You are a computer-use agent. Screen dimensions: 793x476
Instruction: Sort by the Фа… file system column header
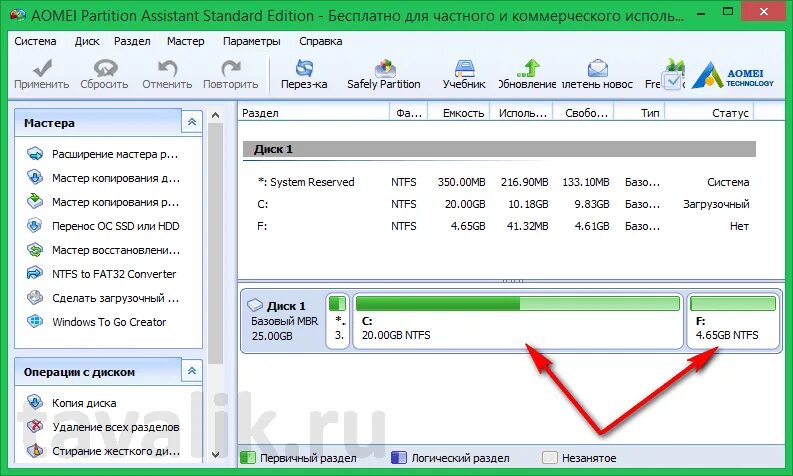tap(409, 113)
